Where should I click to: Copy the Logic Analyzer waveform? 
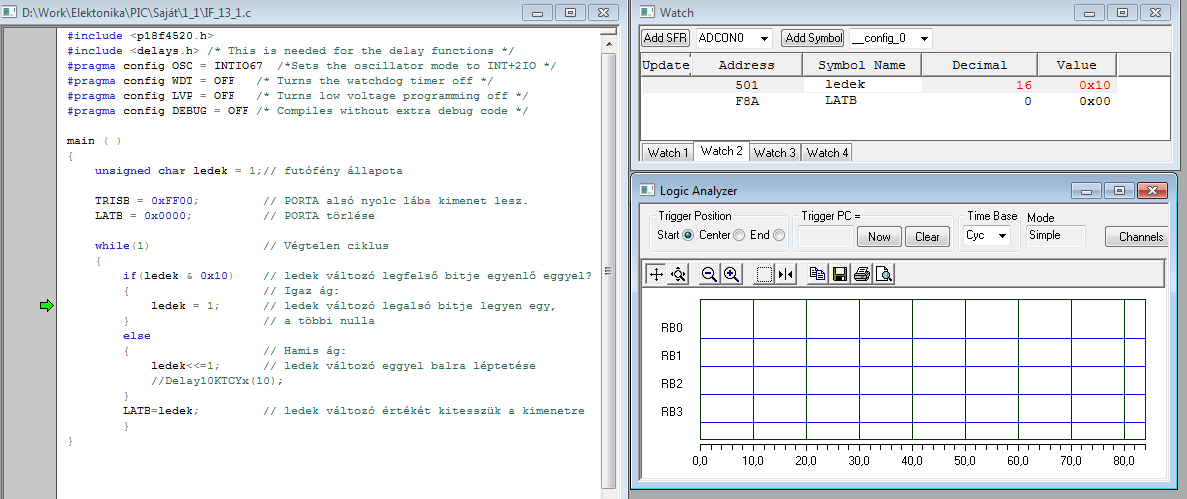[x=818, y=274]
